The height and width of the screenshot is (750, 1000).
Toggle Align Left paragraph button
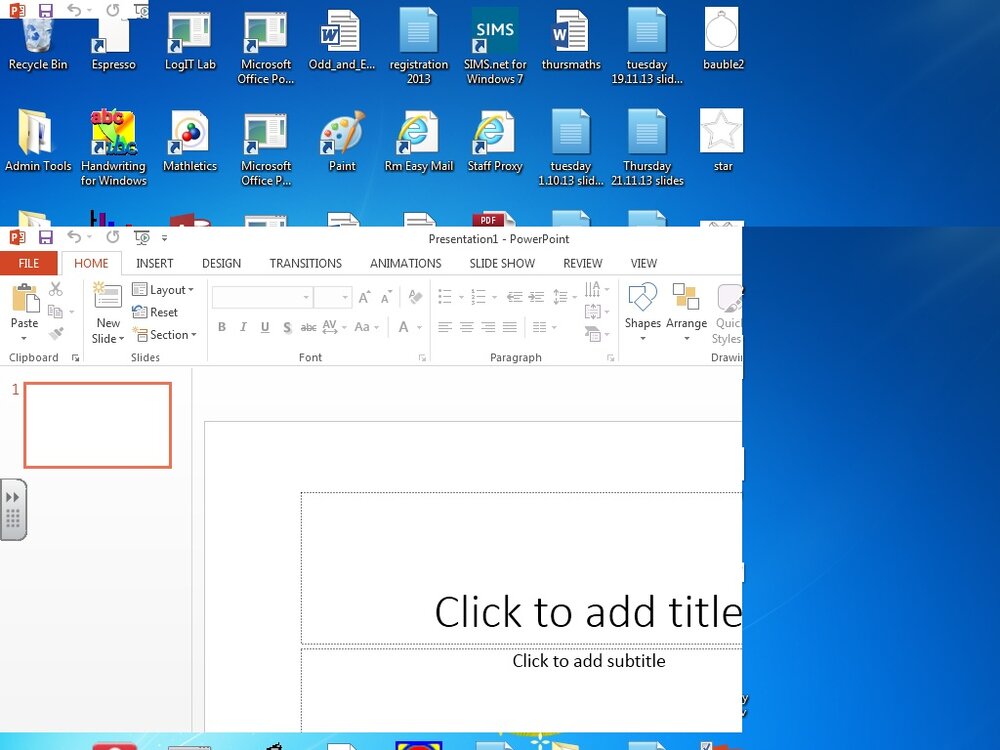[445, 327]
